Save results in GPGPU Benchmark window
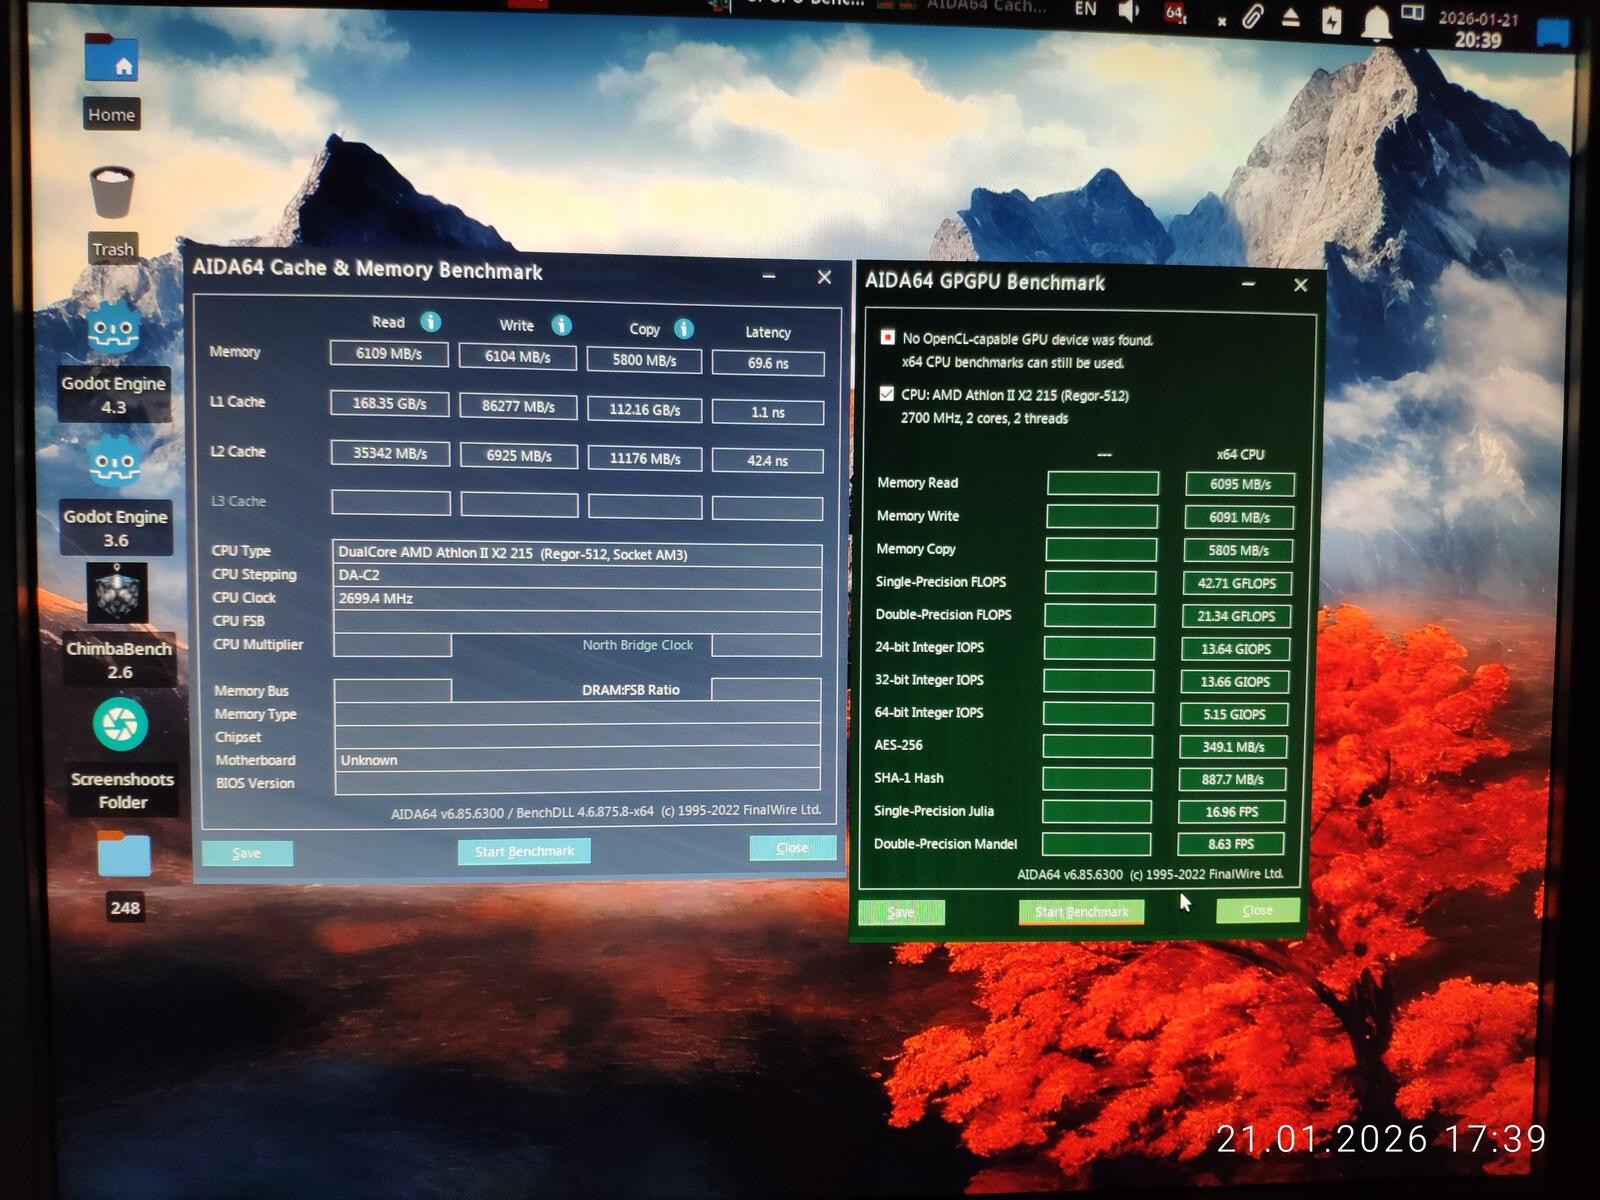The image size is (1600, 1200). click(x=901, y=912)
